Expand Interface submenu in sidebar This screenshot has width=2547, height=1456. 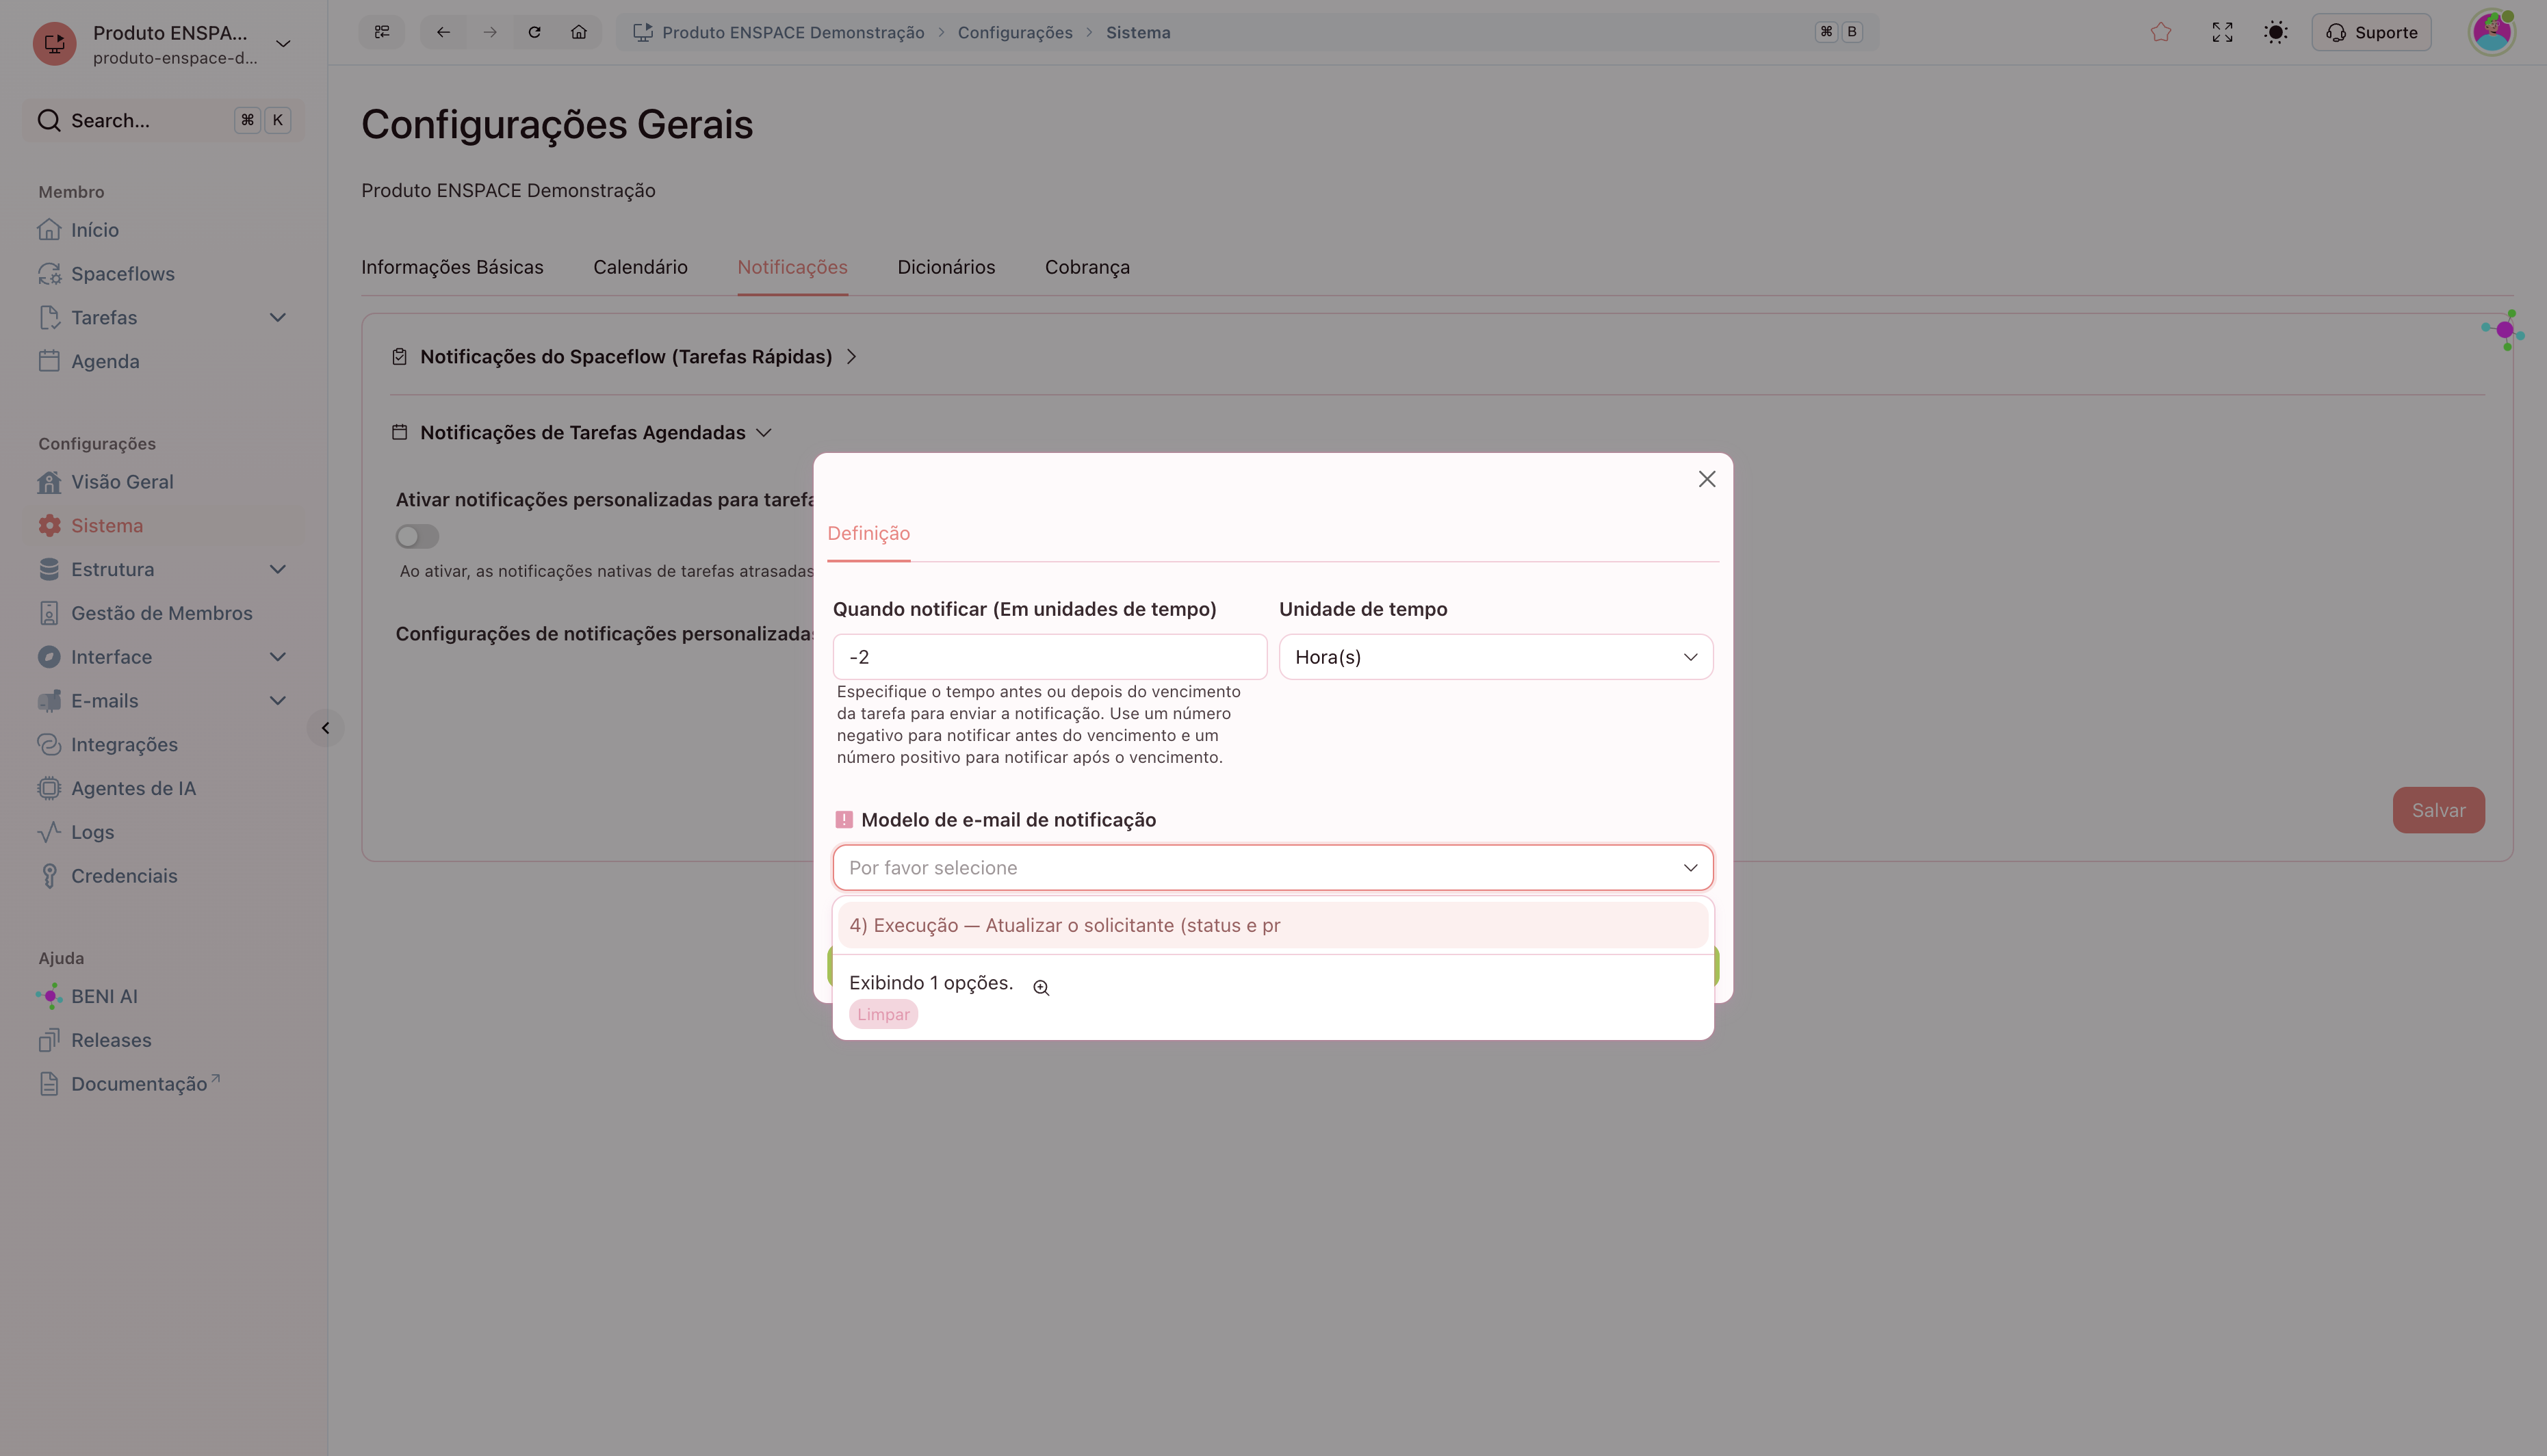point(278,657)
